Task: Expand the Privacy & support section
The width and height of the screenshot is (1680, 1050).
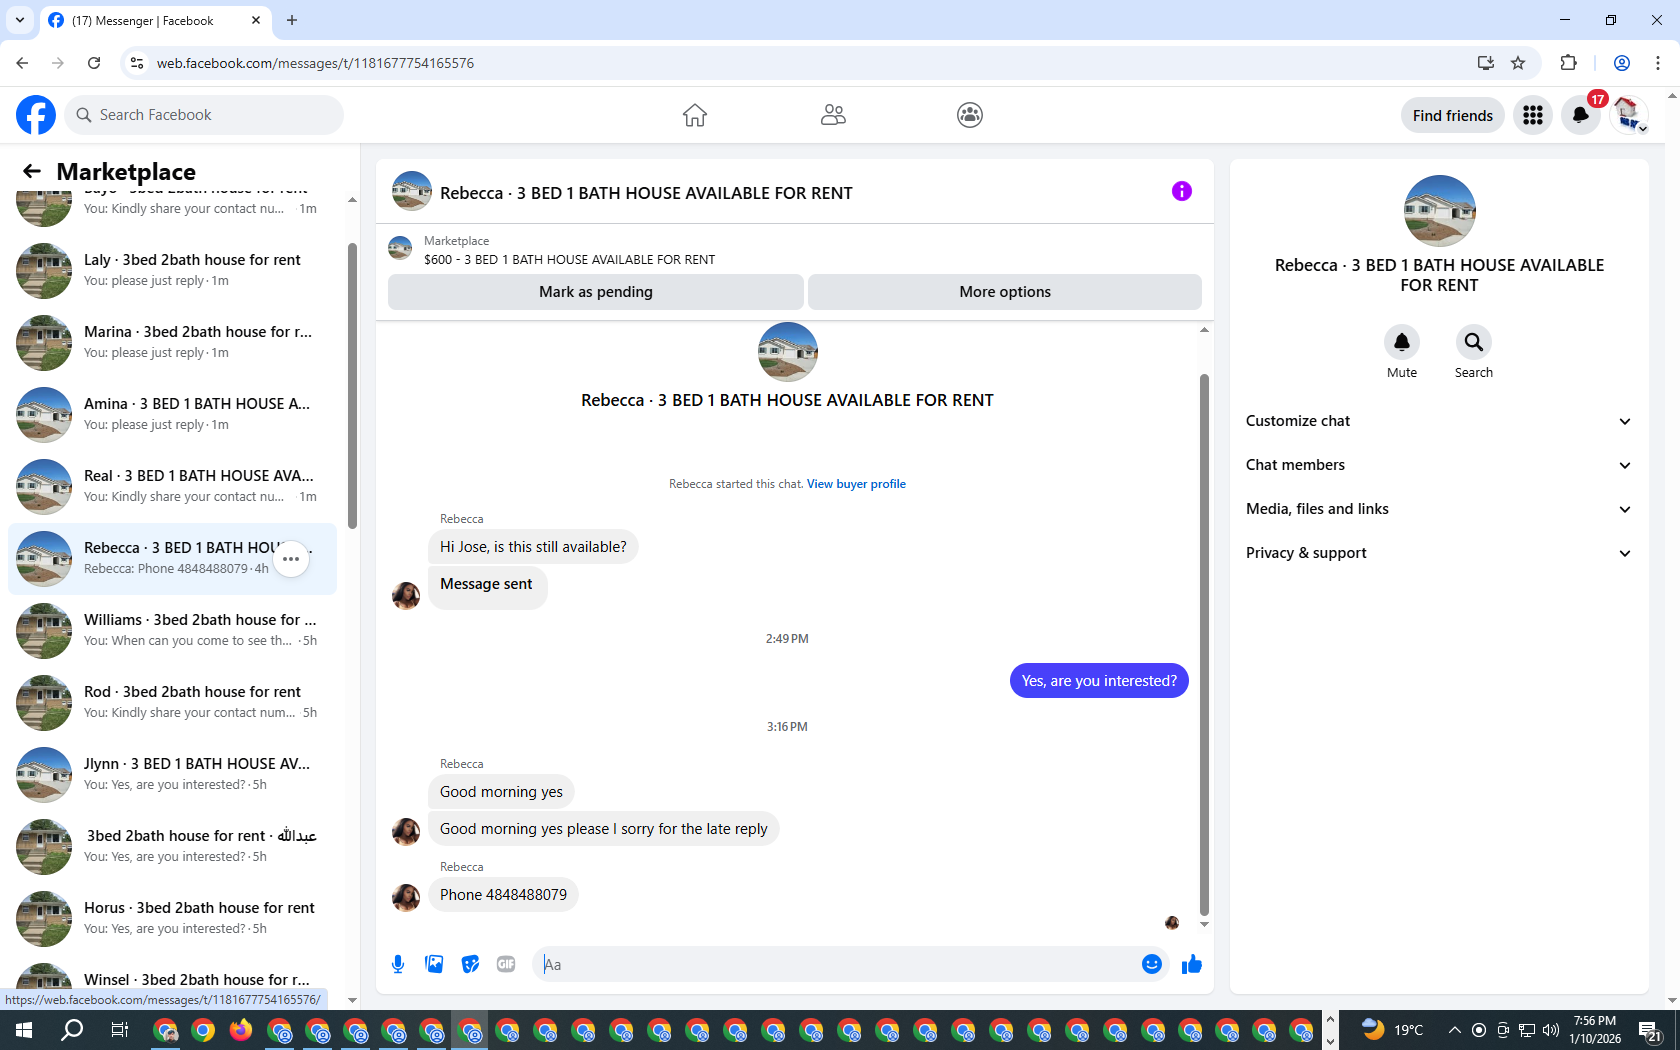Action: coord(1439,553)
